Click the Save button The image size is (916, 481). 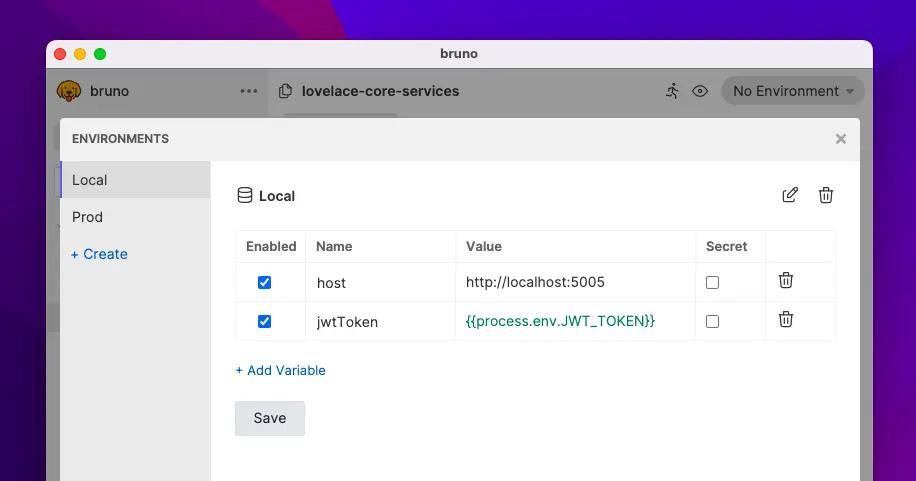point(270,418)
